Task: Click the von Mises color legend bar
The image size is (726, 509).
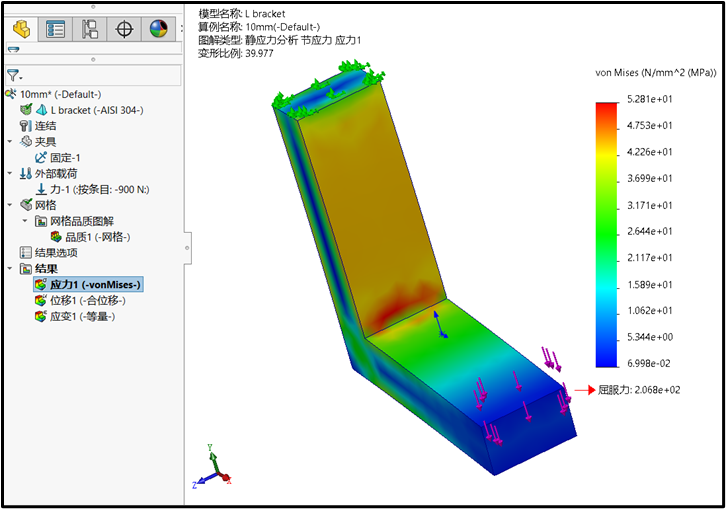Action: click(x=605, y=234)
